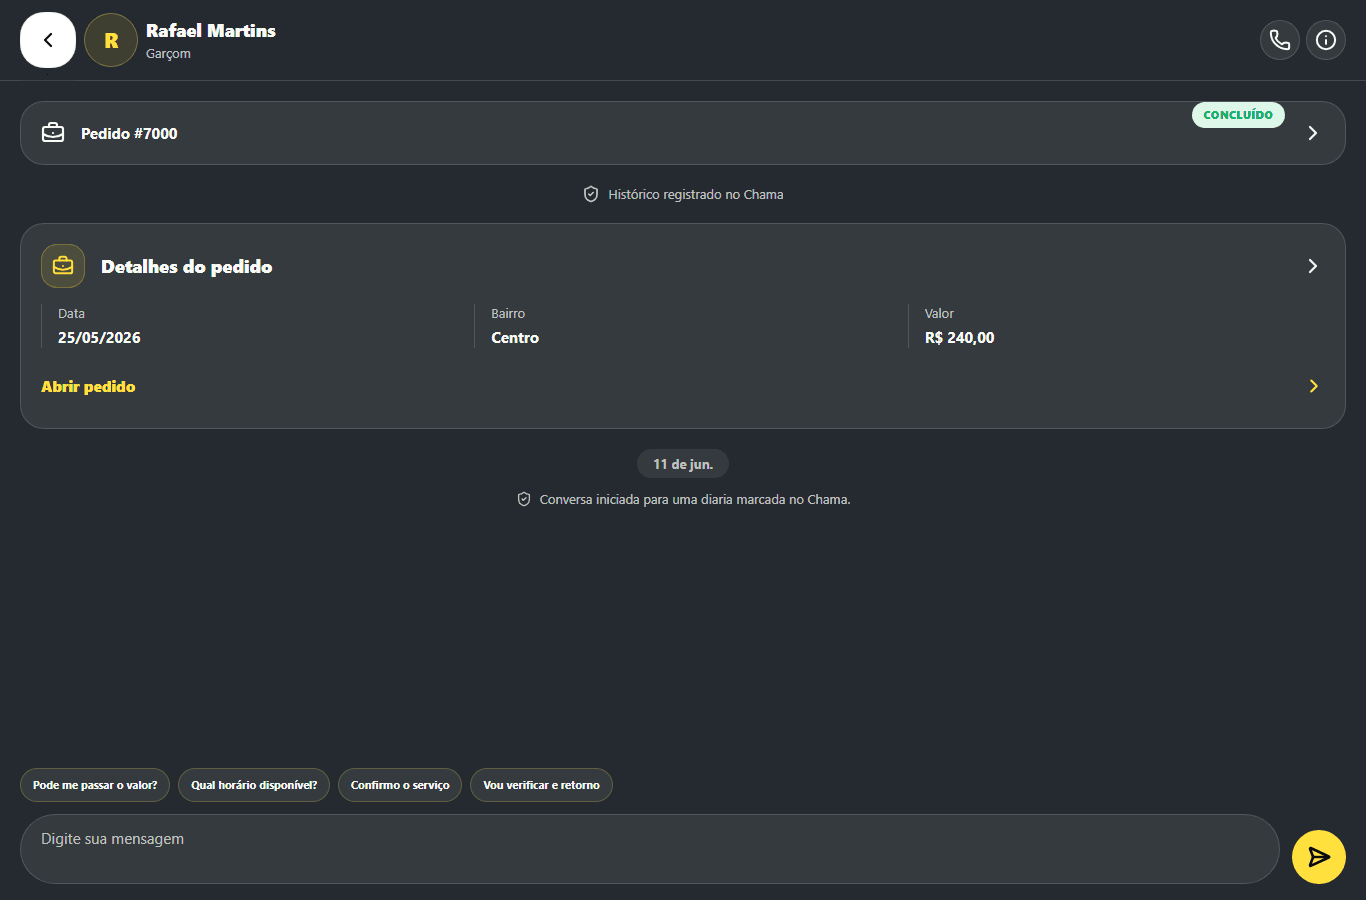Viewport: 1366px width, 900px height.
Task: Click the date value 25/05/2026
Action: 99,338
